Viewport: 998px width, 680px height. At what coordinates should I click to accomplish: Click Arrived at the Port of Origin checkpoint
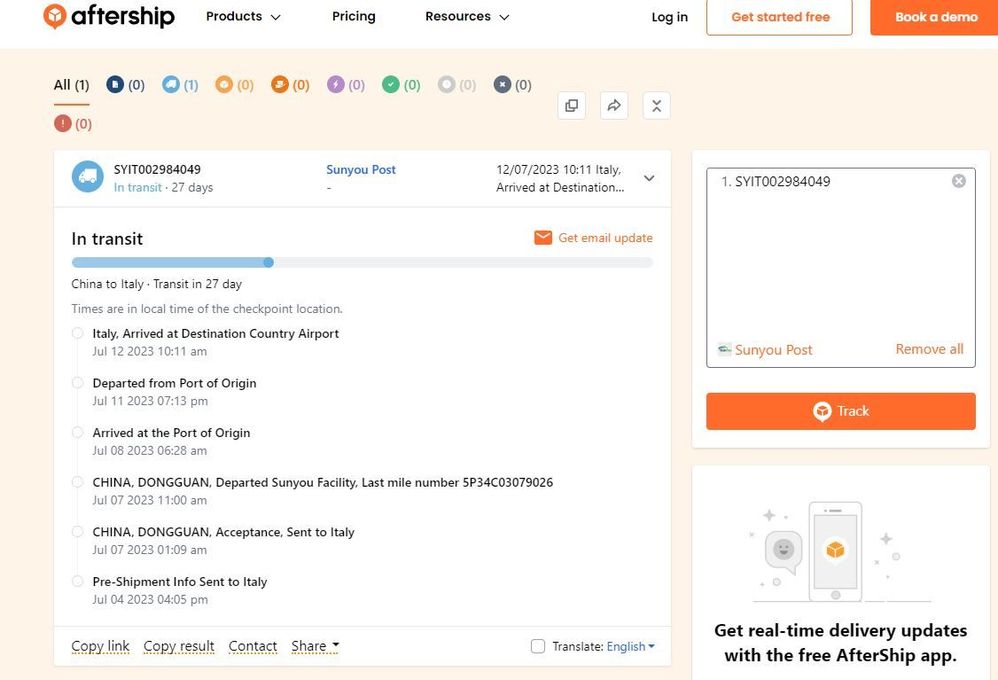coord(171,432)
